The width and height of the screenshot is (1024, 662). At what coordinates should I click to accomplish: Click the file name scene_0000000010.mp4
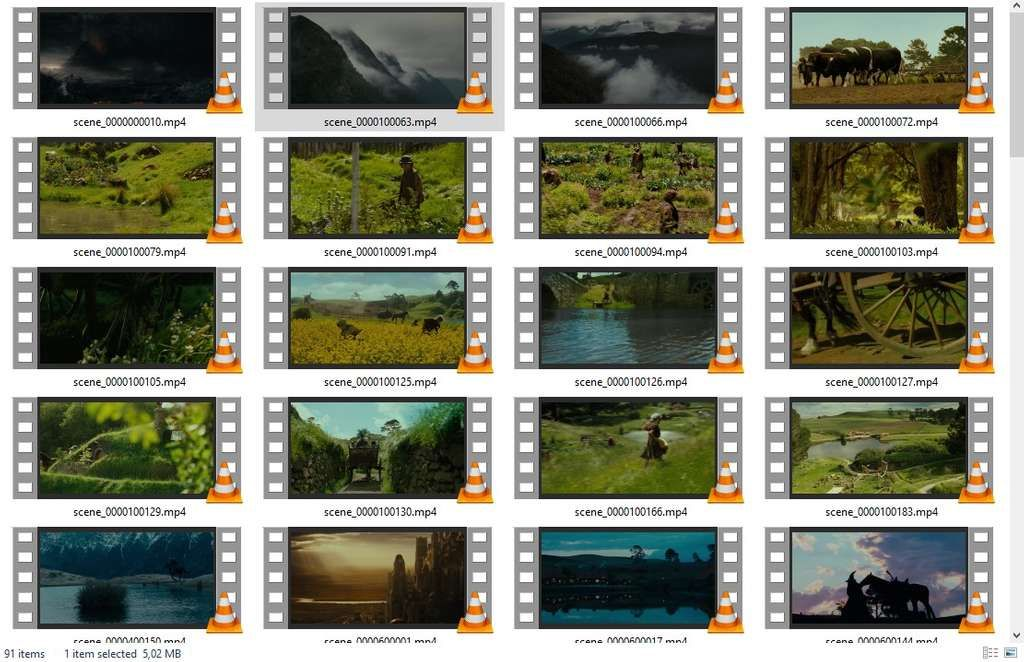129,122
